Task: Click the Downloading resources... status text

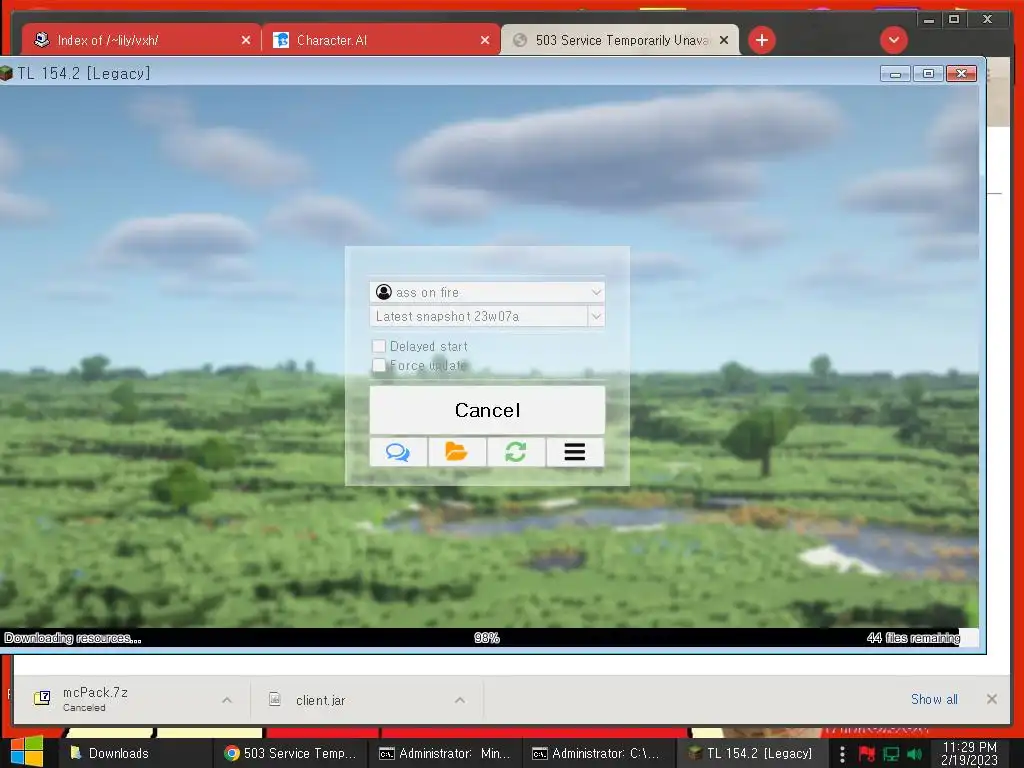Action: 72,638
